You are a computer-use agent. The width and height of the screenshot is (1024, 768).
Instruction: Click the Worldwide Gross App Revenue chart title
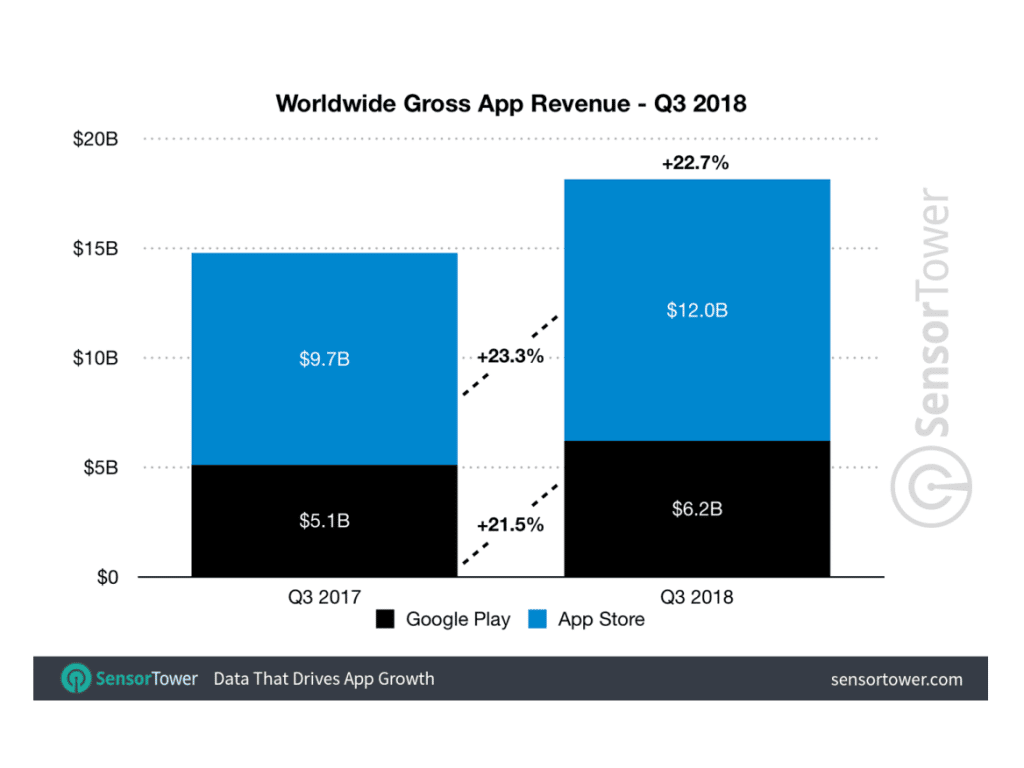511,103
